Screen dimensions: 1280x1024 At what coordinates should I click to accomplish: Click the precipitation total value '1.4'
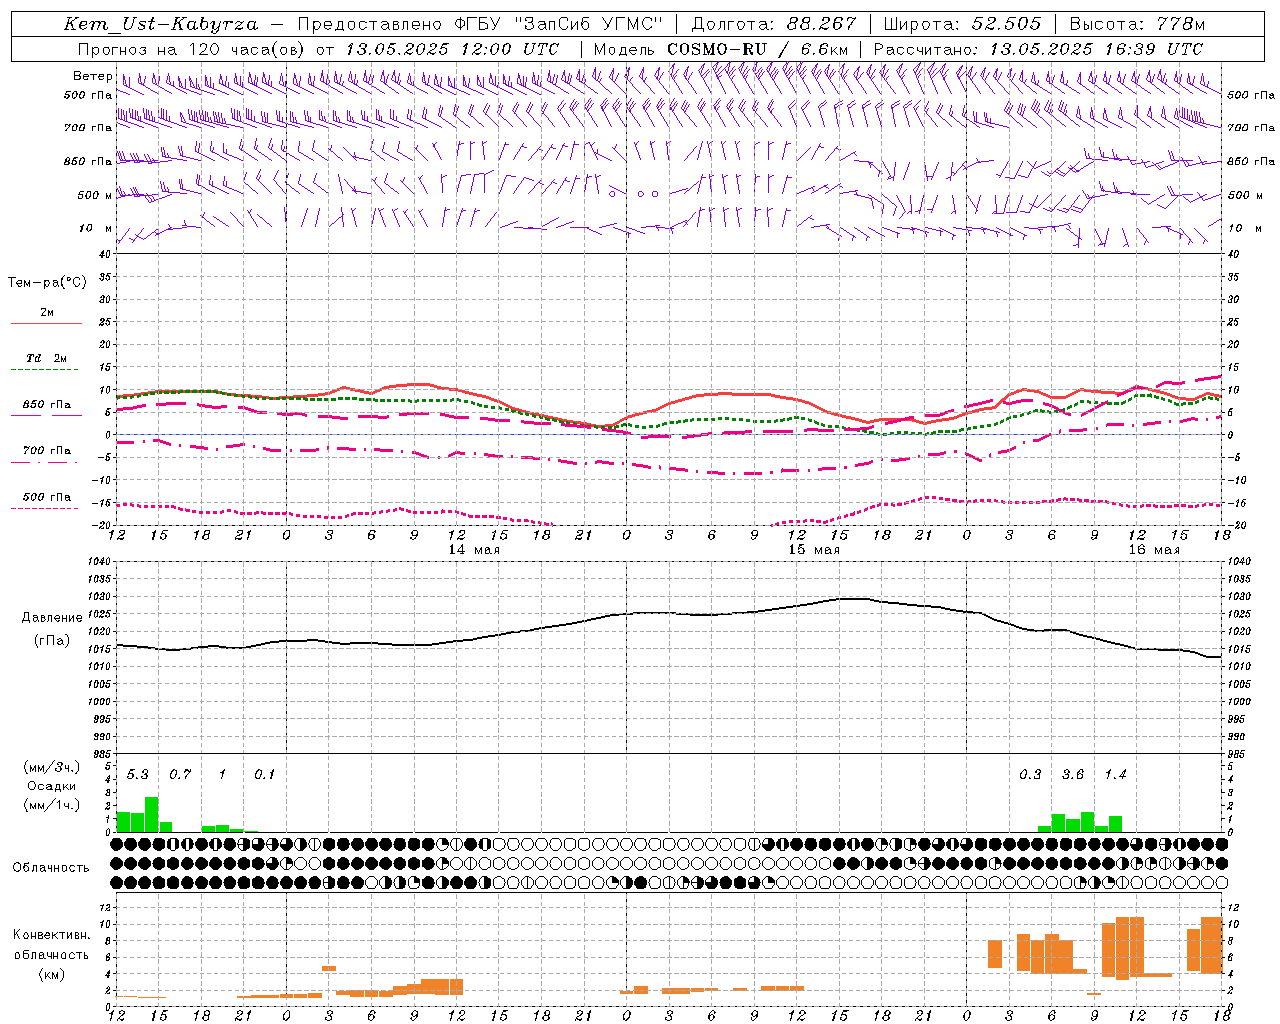(1115, 775)
